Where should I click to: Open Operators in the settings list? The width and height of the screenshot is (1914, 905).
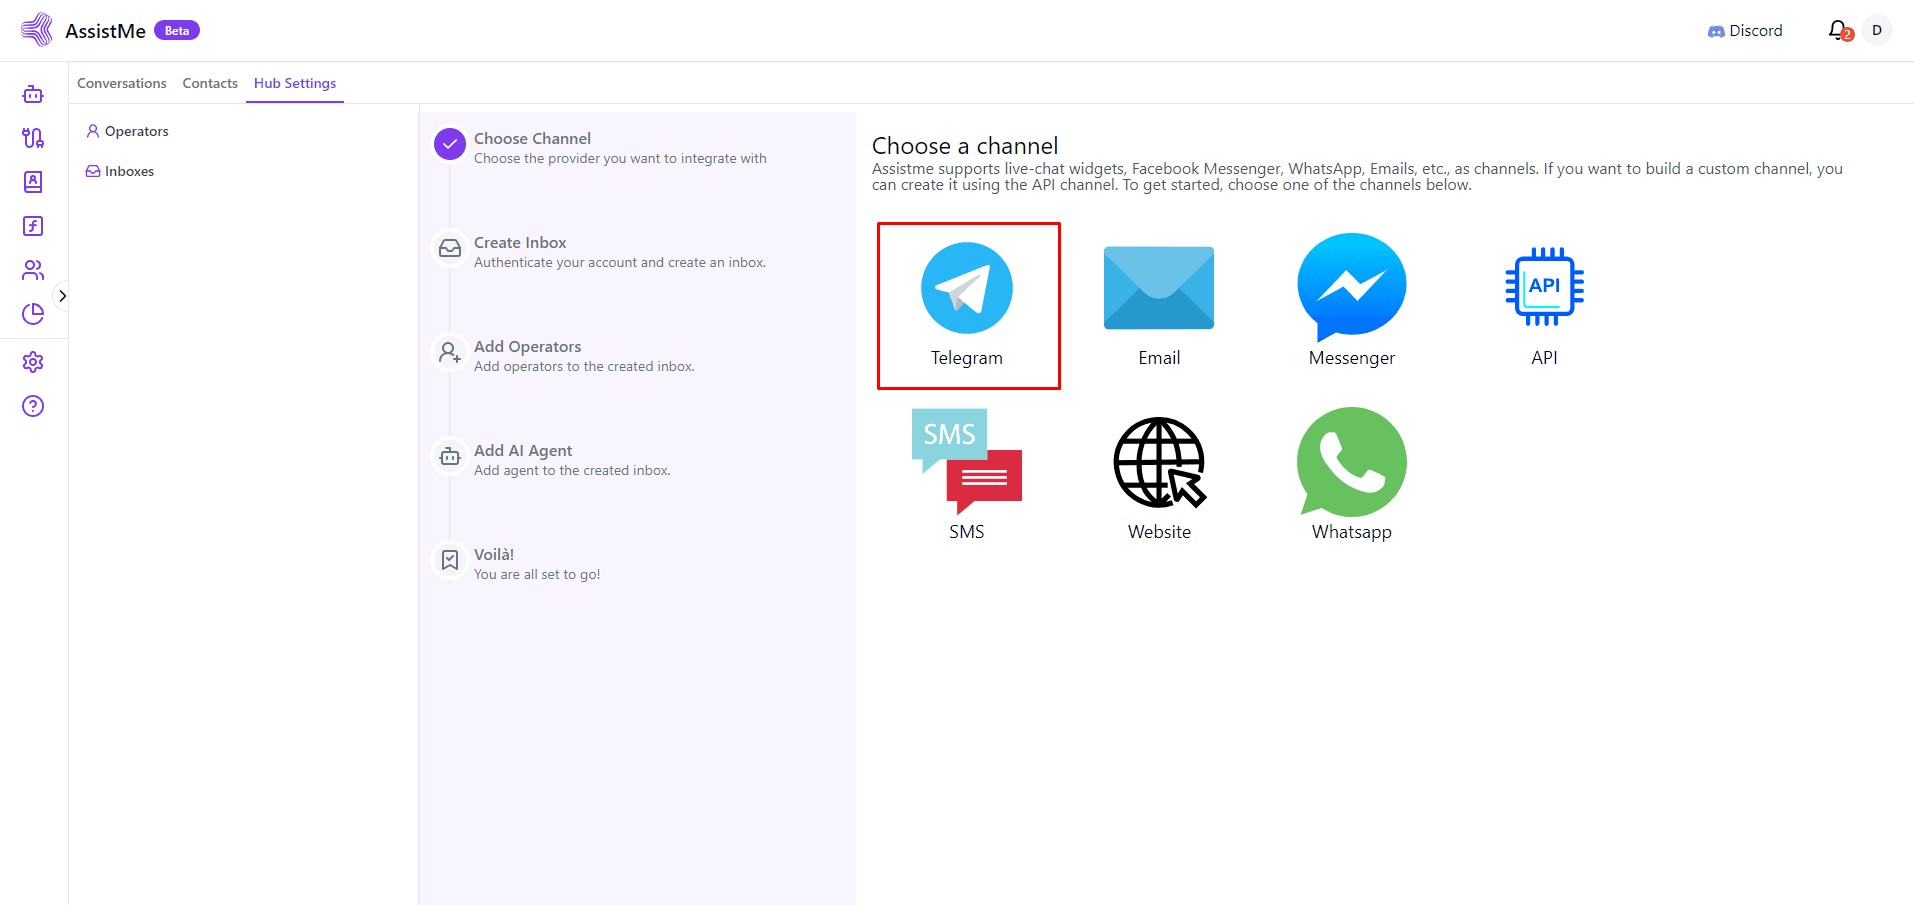click(127, 131)
